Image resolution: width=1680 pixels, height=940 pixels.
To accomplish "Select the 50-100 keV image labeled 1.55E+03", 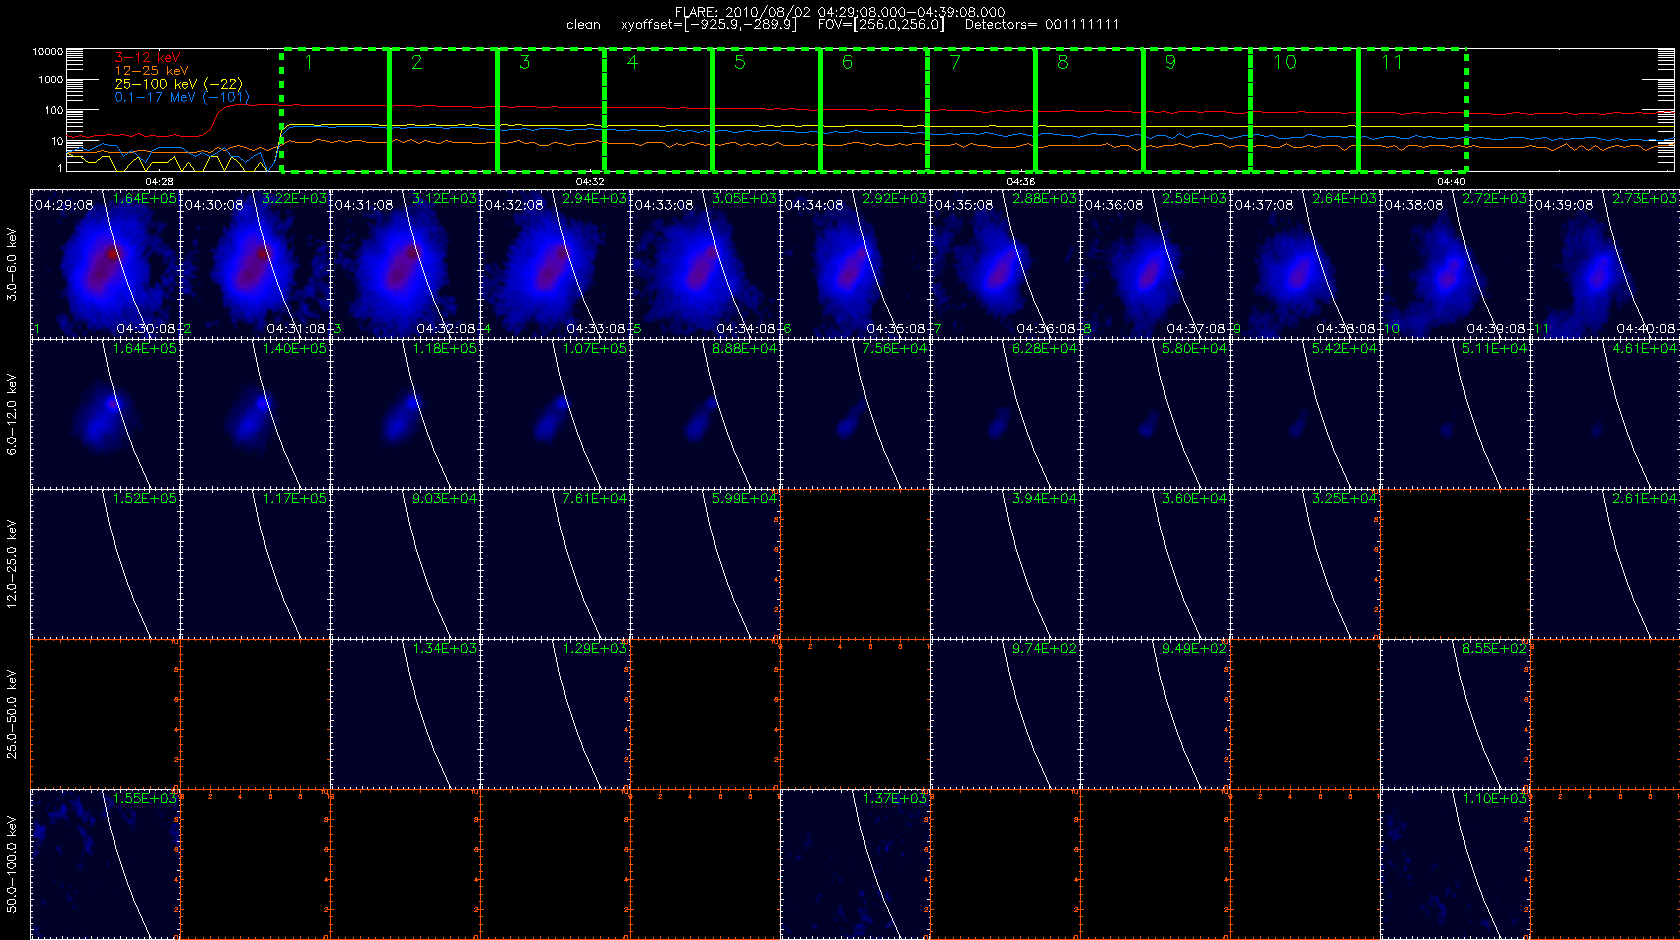I will [106, 864].
